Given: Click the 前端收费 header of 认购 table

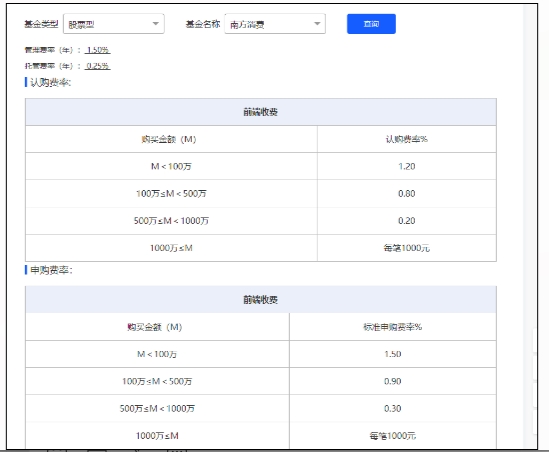Looking at the screenshot, I should point(261,112).
